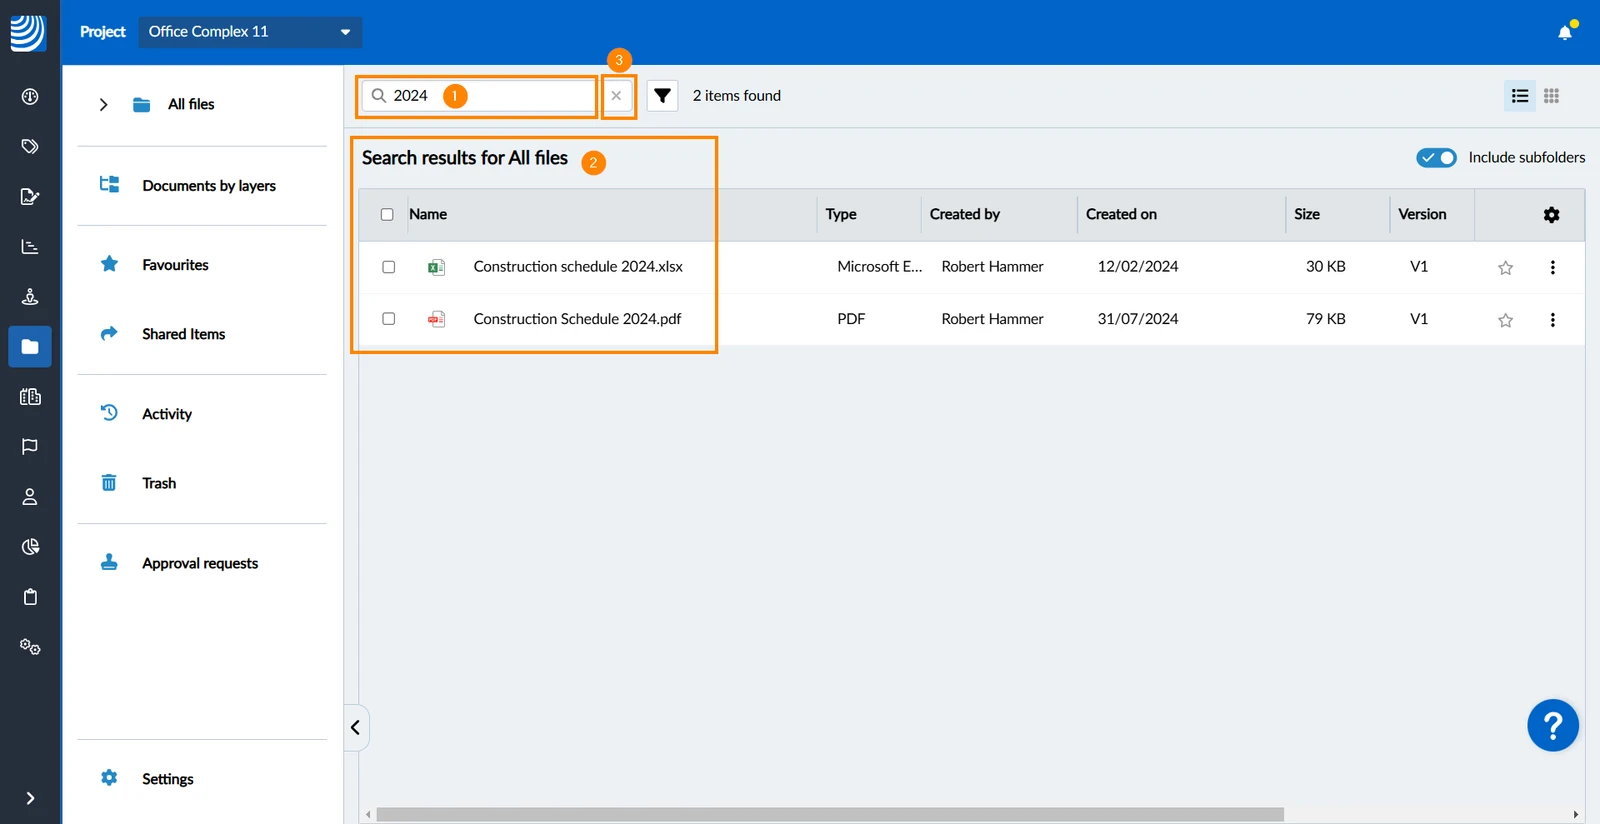Star the Construction schedule 2024.xlsx file
Screen dimensions: 1600x824
(1505, 268)
